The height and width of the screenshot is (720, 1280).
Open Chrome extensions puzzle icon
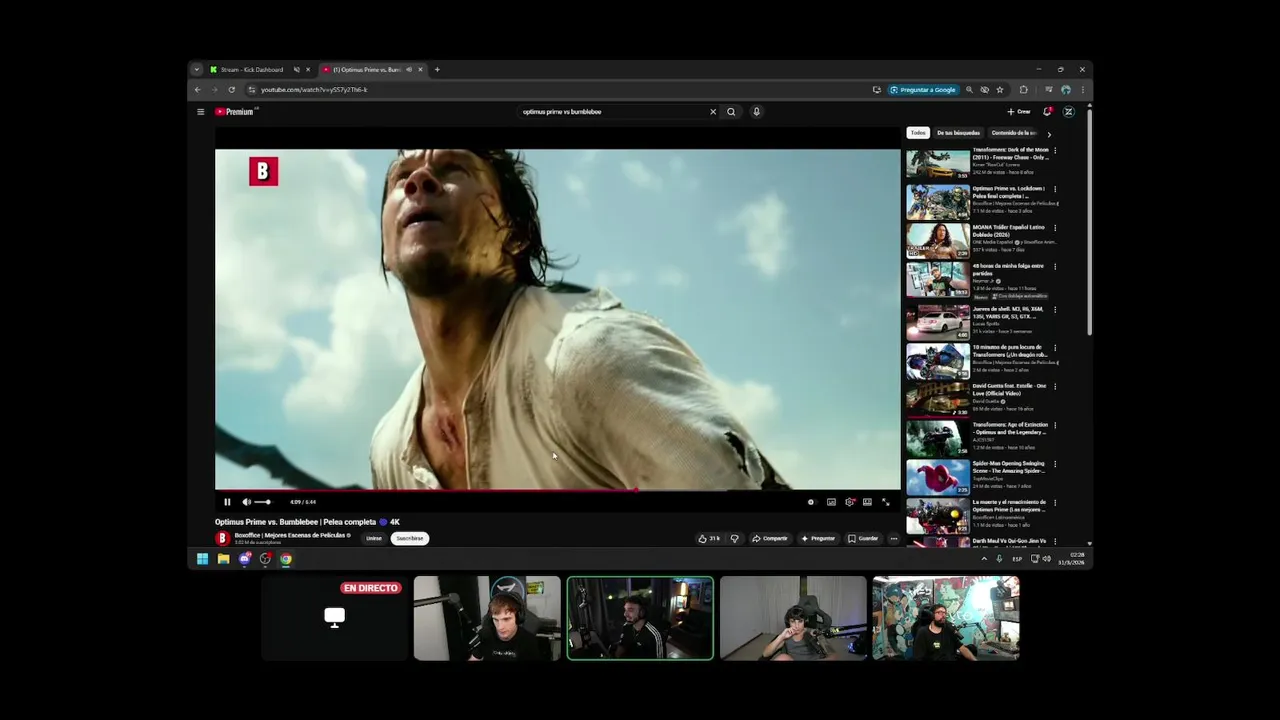(1023, 90)
